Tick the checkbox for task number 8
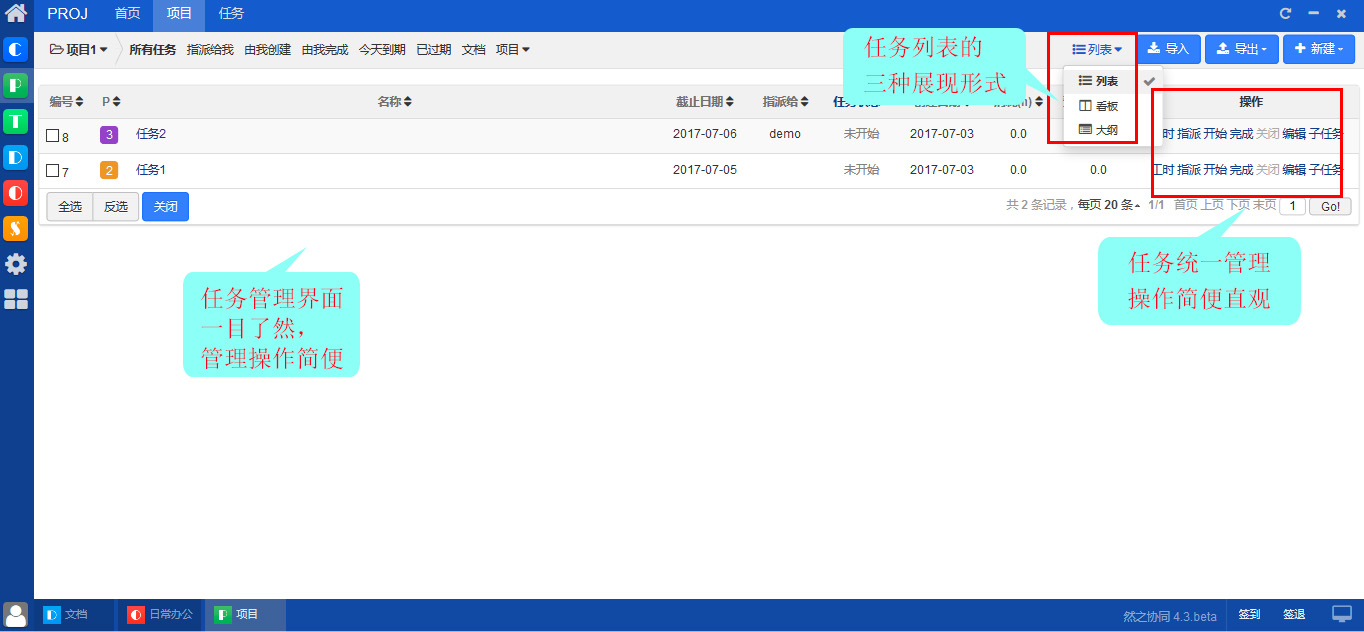Viewport: 1364px width, 632px height. [53, 135]
